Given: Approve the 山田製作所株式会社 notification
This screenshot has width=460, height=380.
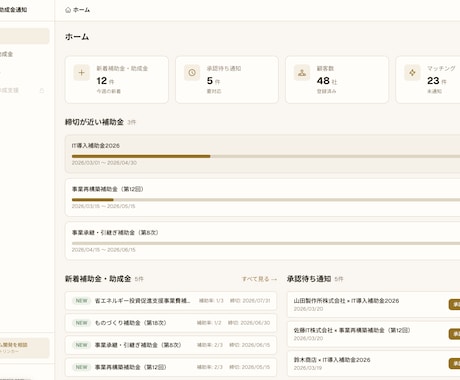Looking at the screenshot, I should (x=455, y=304).
